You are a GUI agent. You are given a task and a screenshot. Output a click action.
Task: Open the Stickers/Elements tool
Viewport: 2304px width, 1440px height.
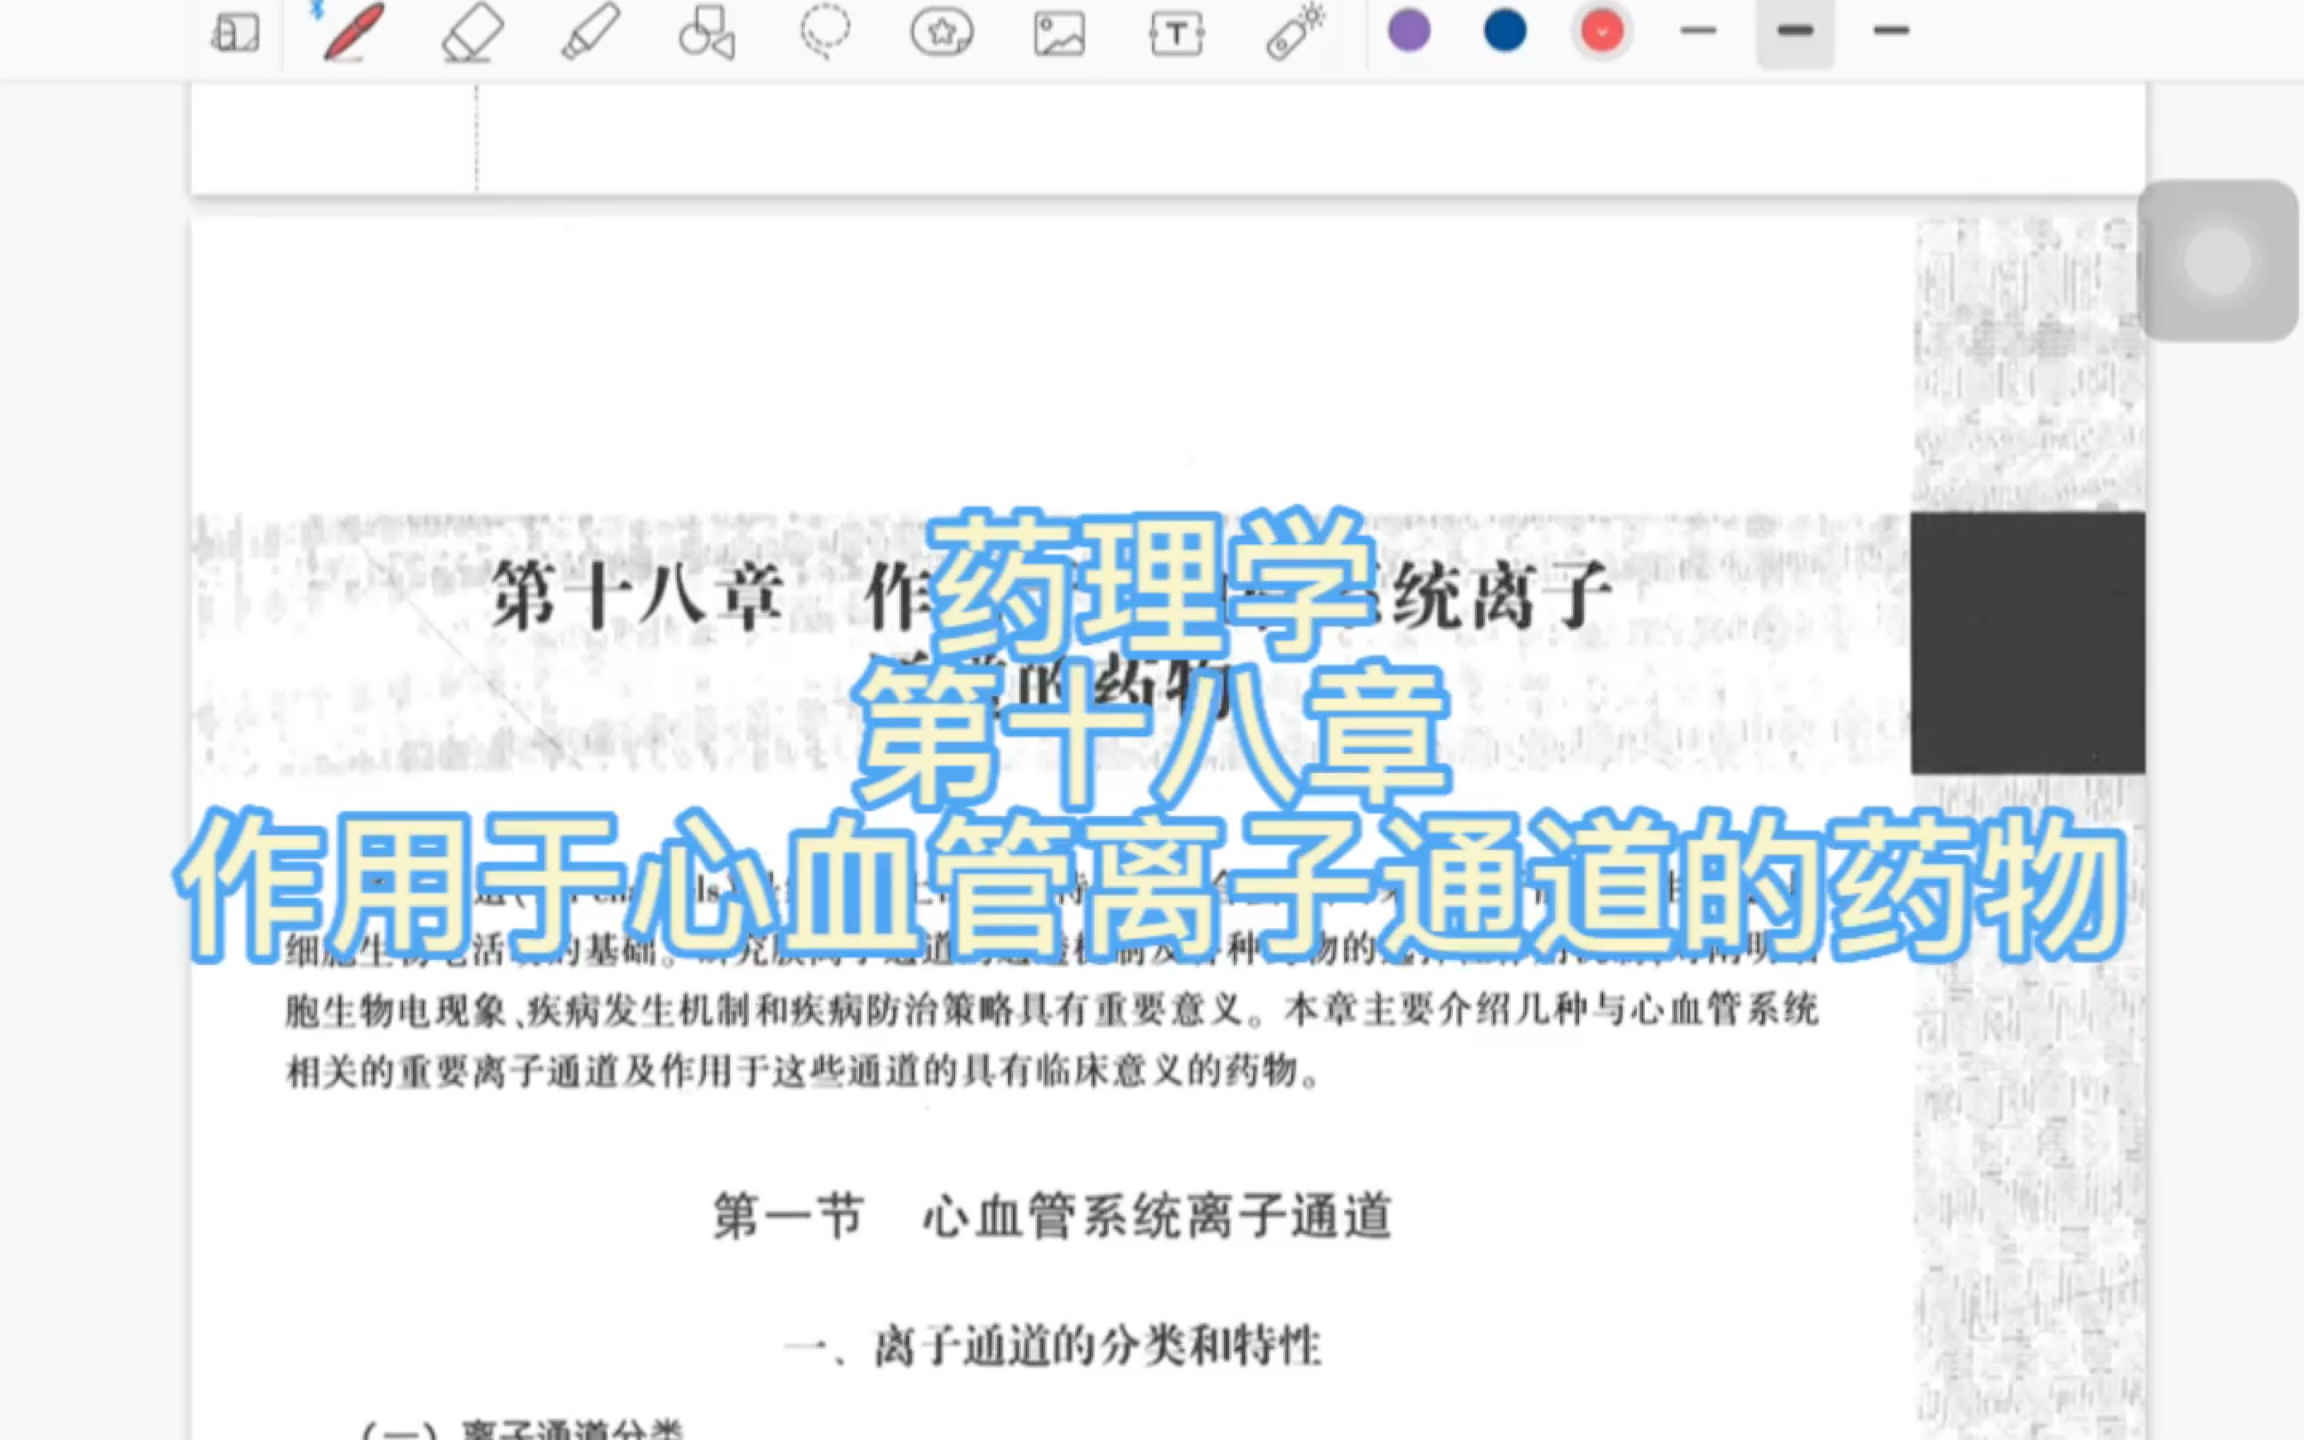tap(942, 32)
